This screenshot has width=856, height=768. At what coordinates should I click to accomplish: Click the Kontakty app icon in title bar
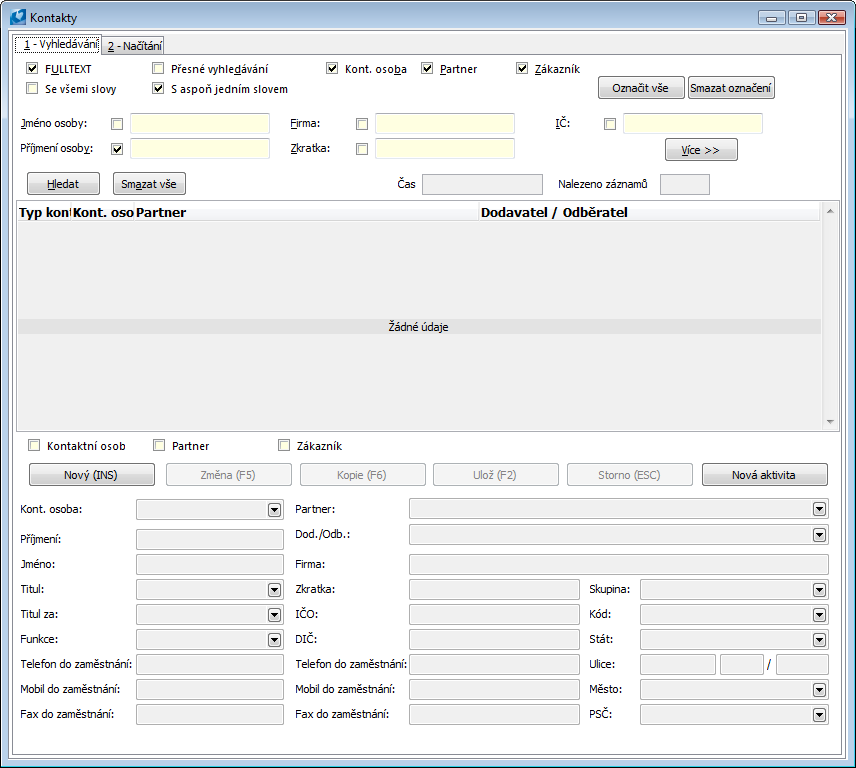16,18
